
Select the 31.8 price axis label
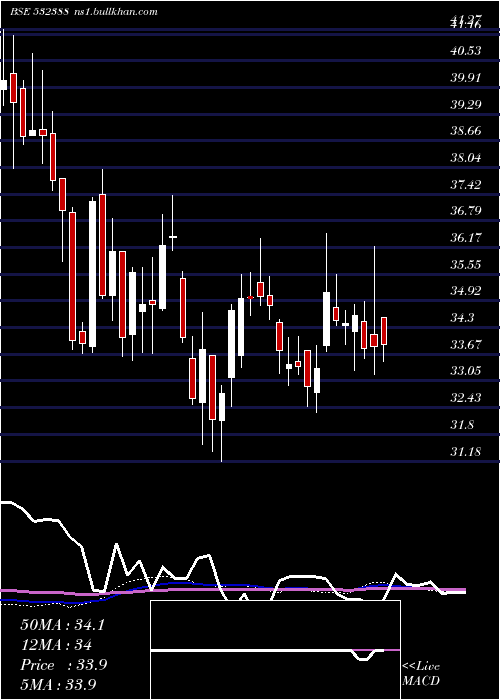[463, 425]
